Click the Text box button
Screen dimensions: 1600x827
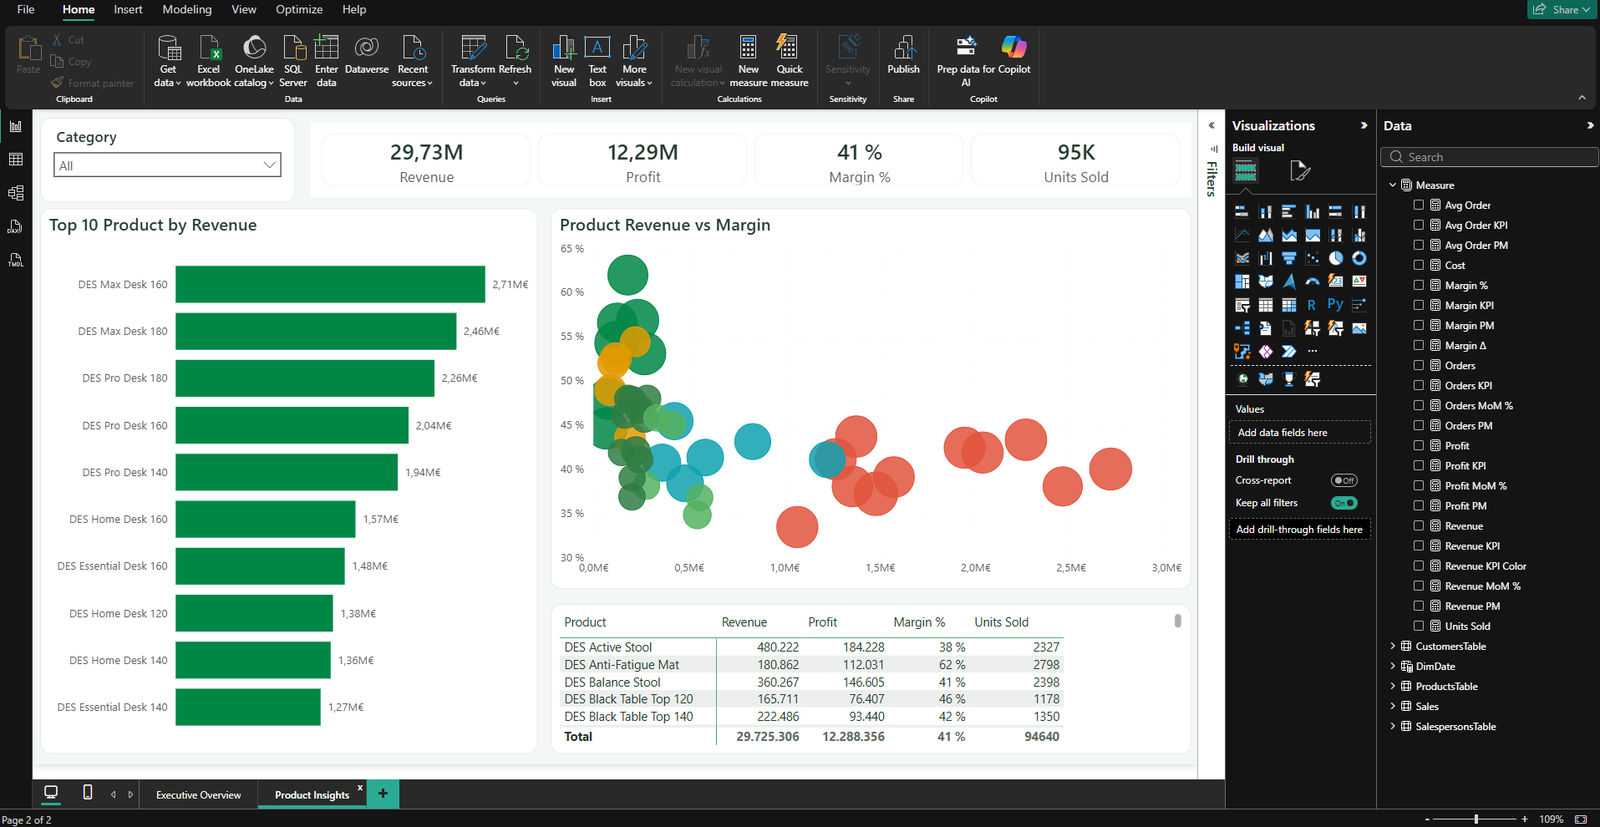(597, 61)
